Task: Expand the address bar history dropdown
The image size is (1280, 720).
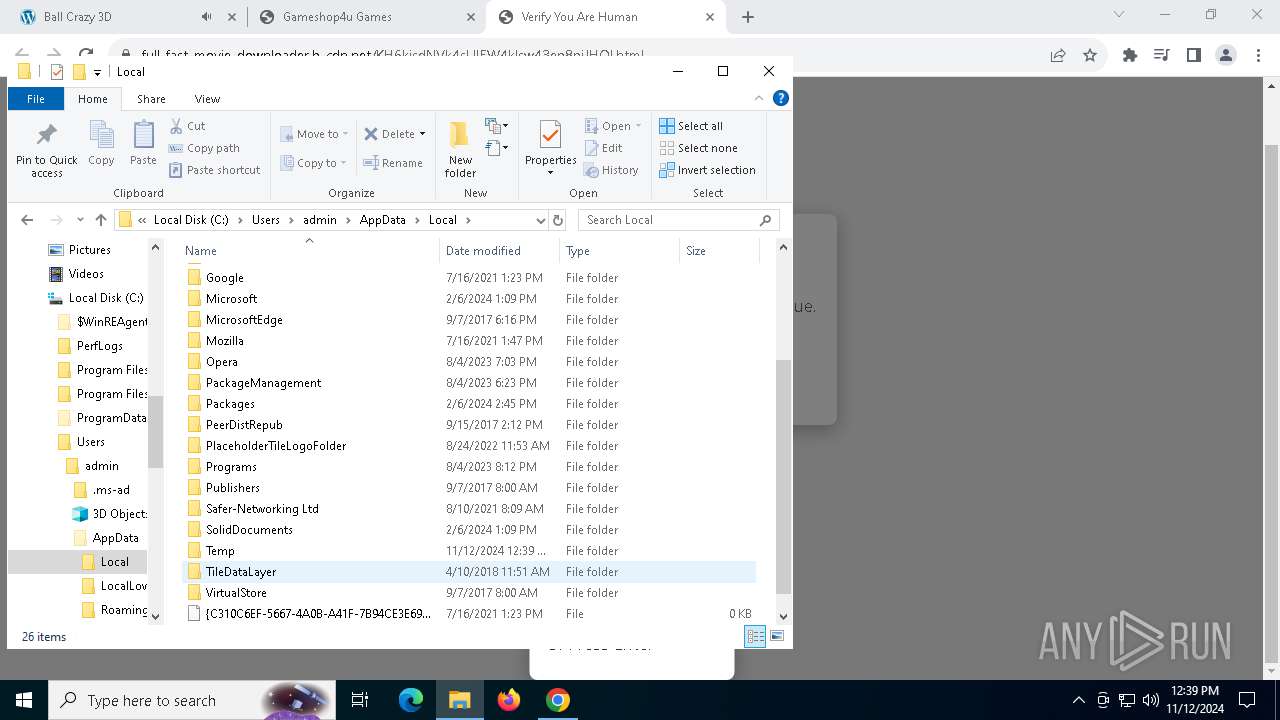Action: click(x=540, y=220)
